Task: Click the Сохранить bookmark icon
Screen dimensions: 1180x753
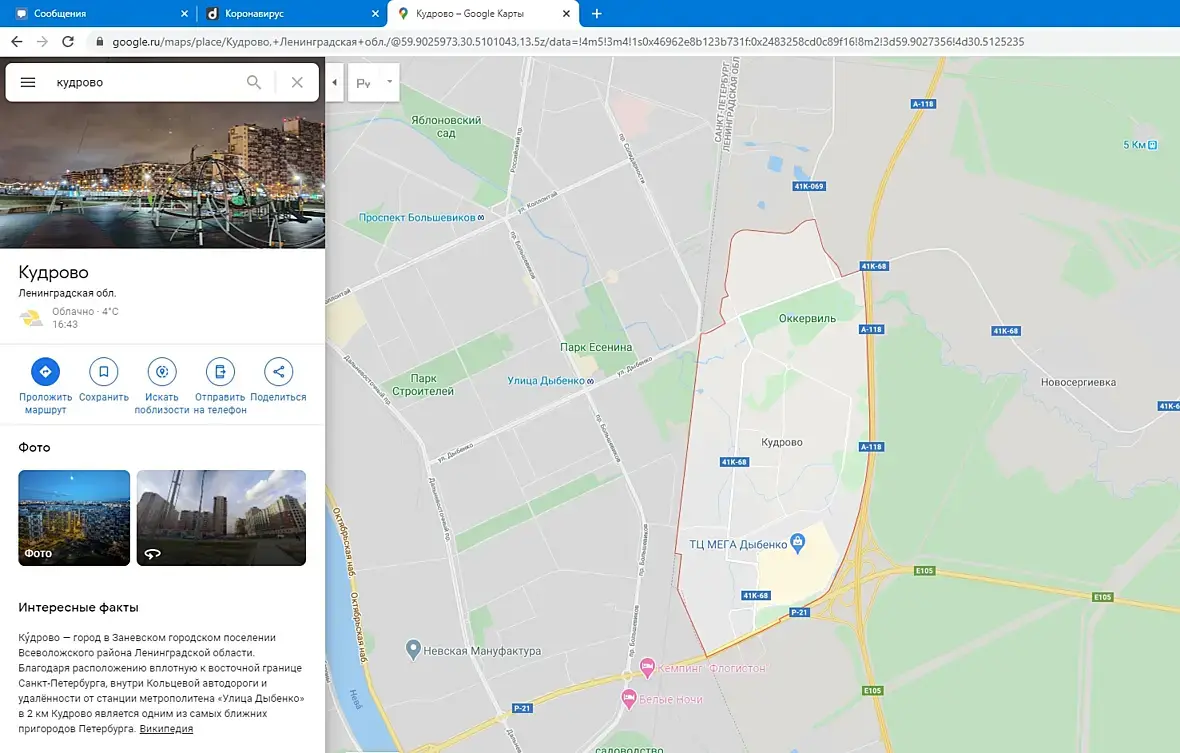Action: pos(104,371)
